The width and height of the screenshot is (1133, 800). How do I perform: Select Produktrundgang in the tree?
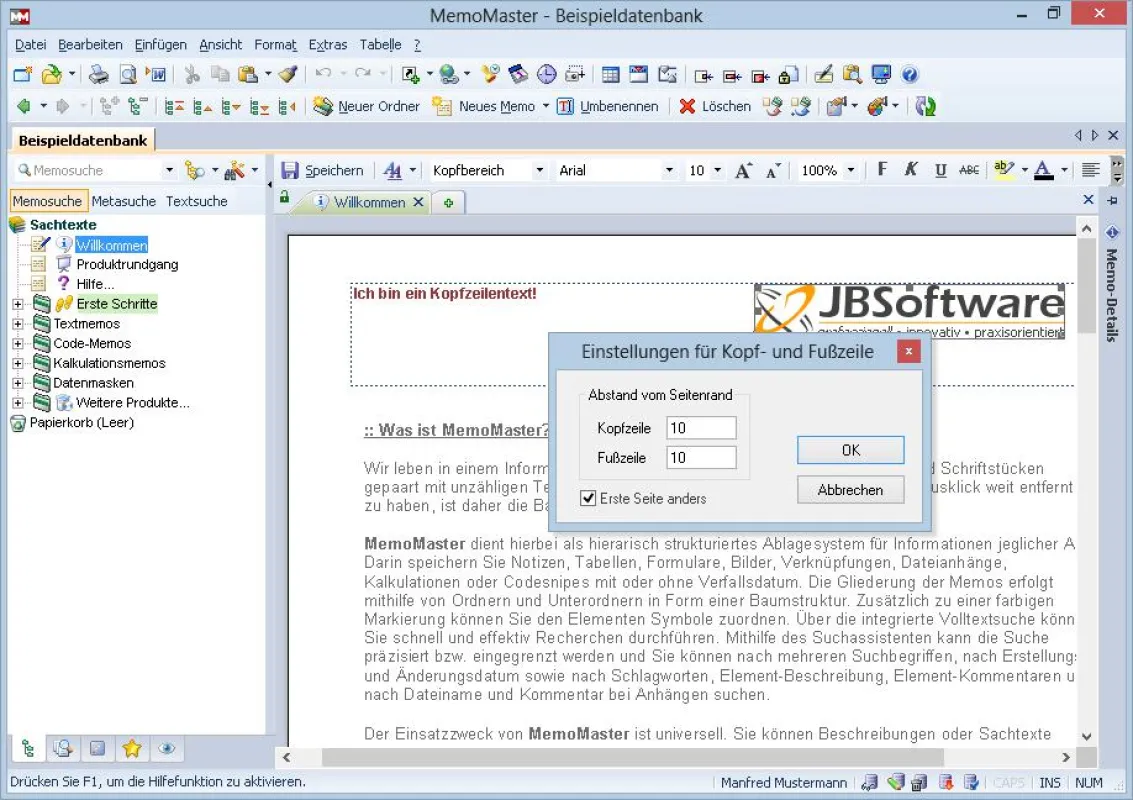point(127,264)
